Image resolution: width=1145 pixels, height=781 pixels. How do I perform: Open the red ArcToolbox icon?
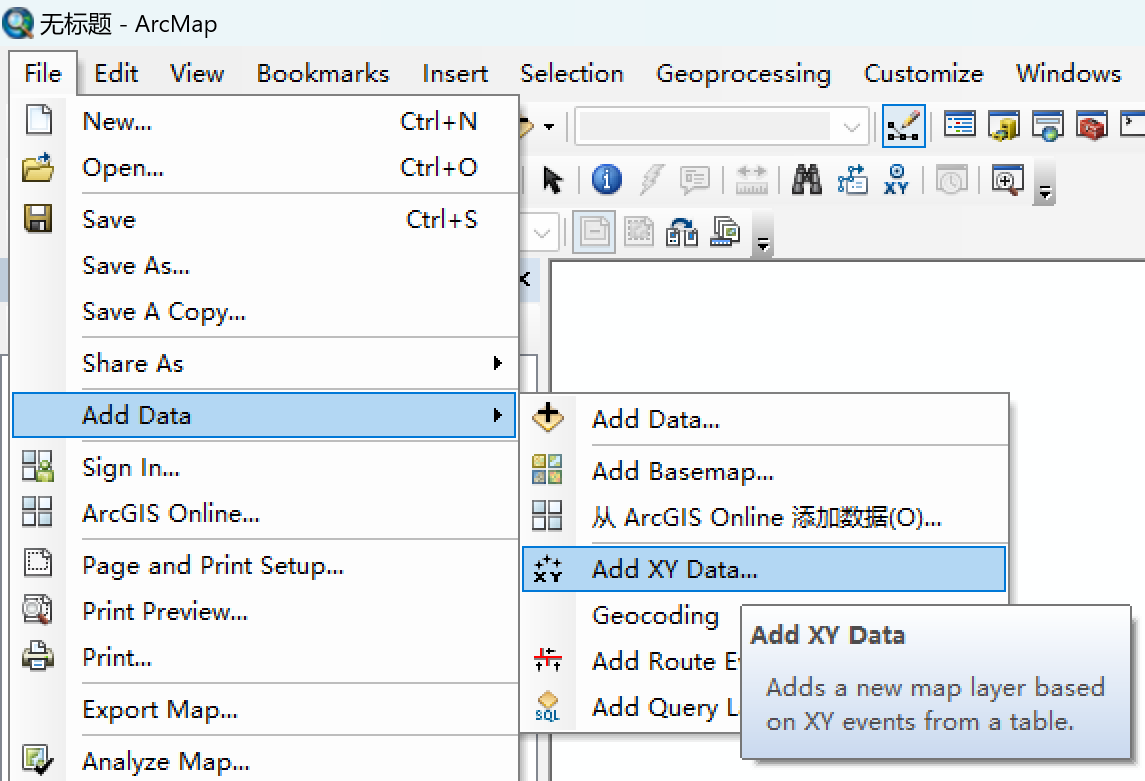(1092, 126)
